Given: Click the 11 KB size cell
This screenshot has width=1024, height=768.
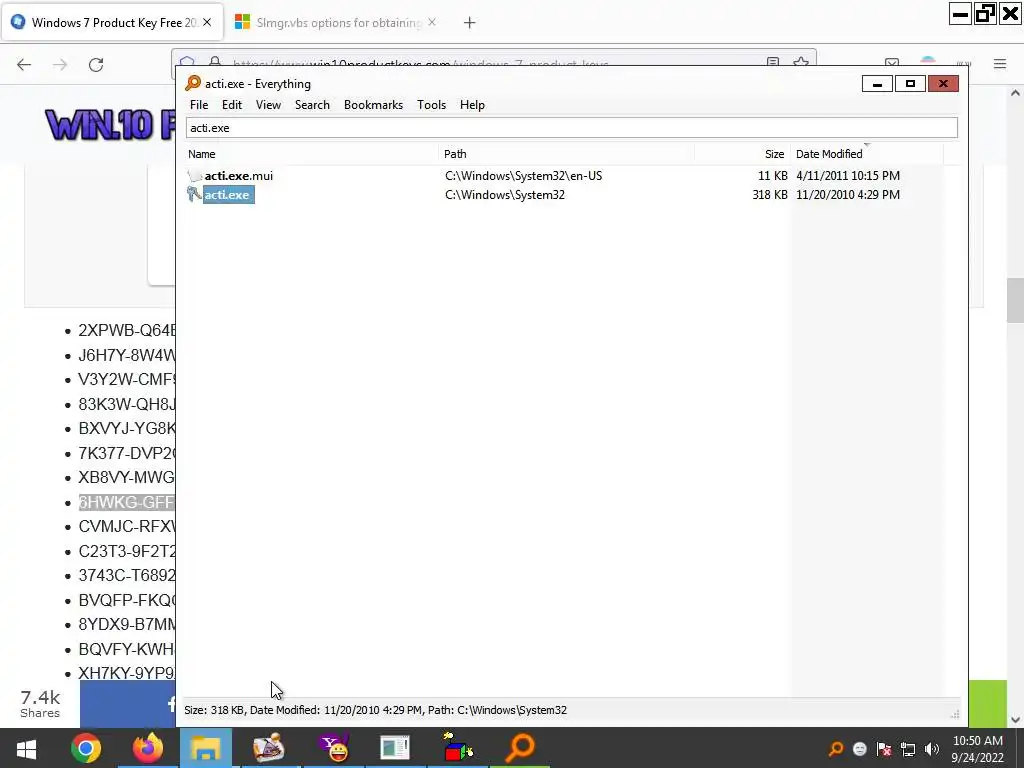Looking at the screenshot, I should tap(773, 176).
